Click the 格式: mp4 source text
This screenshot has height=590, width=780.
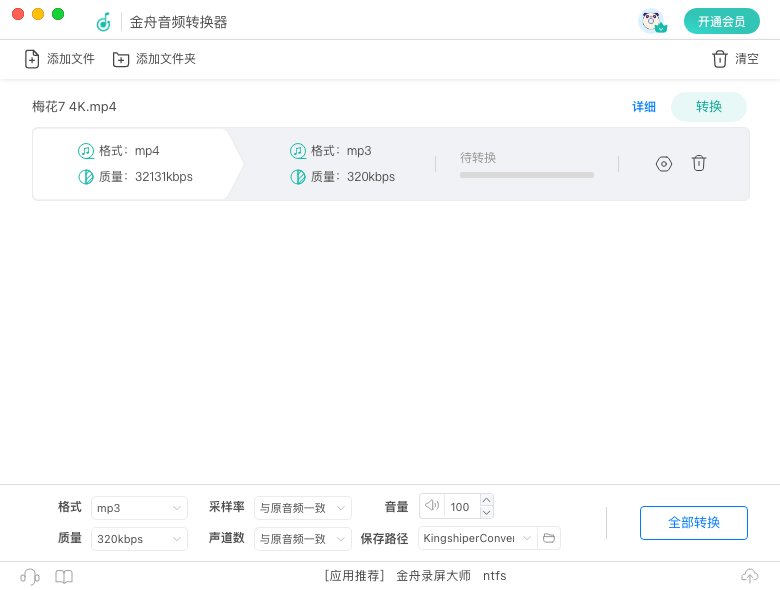tap(129, 151)
